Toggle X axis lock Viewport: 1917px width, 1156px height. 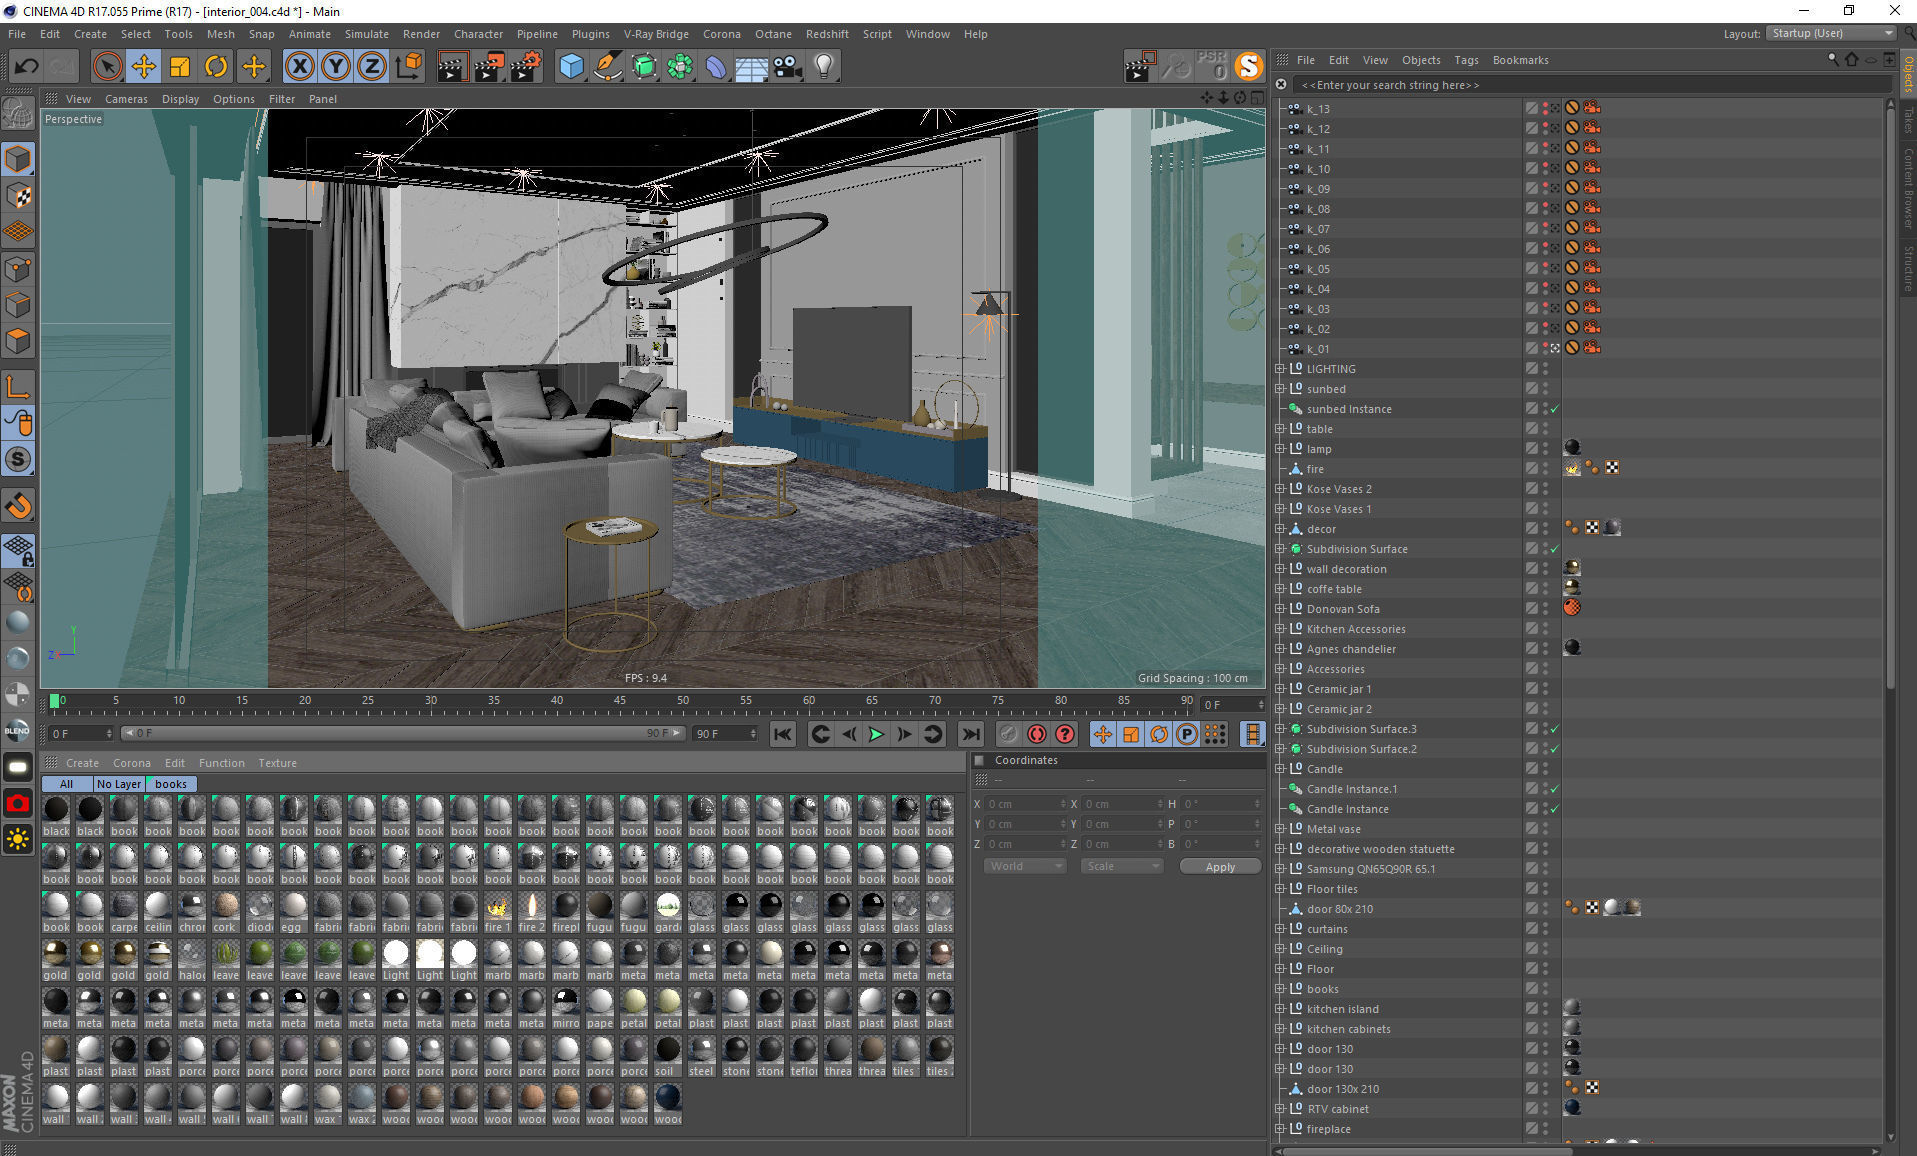click(x=299, y=67)
